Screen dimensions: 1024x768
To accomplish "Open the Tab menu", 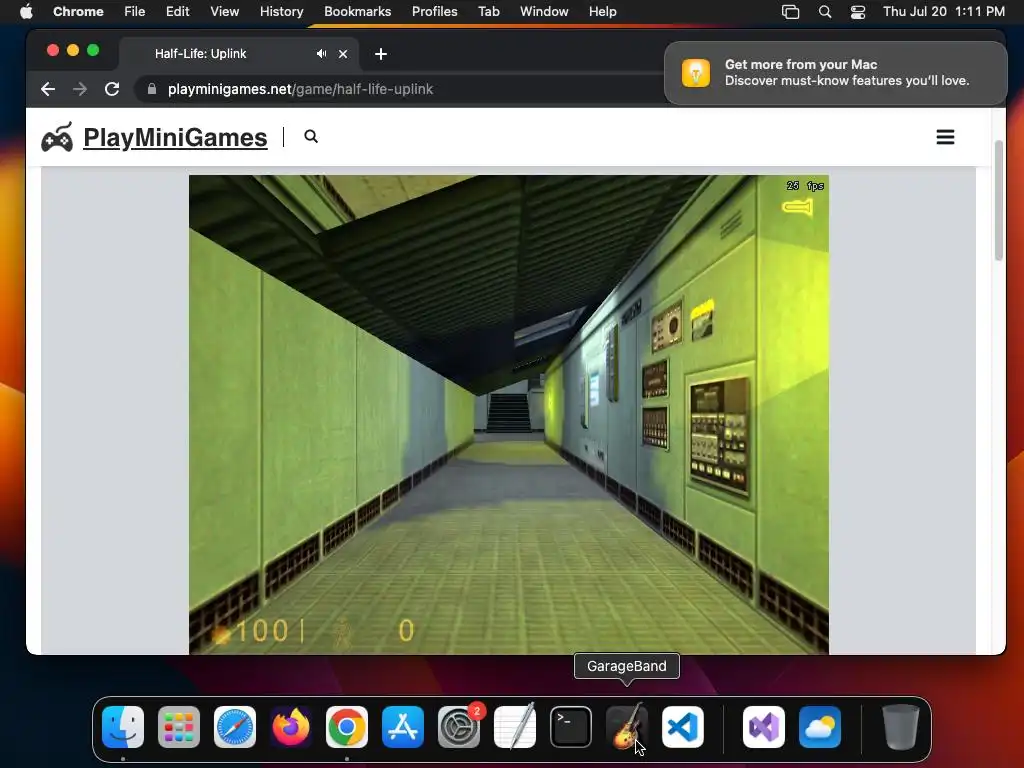I will click(x=488, y=12).
